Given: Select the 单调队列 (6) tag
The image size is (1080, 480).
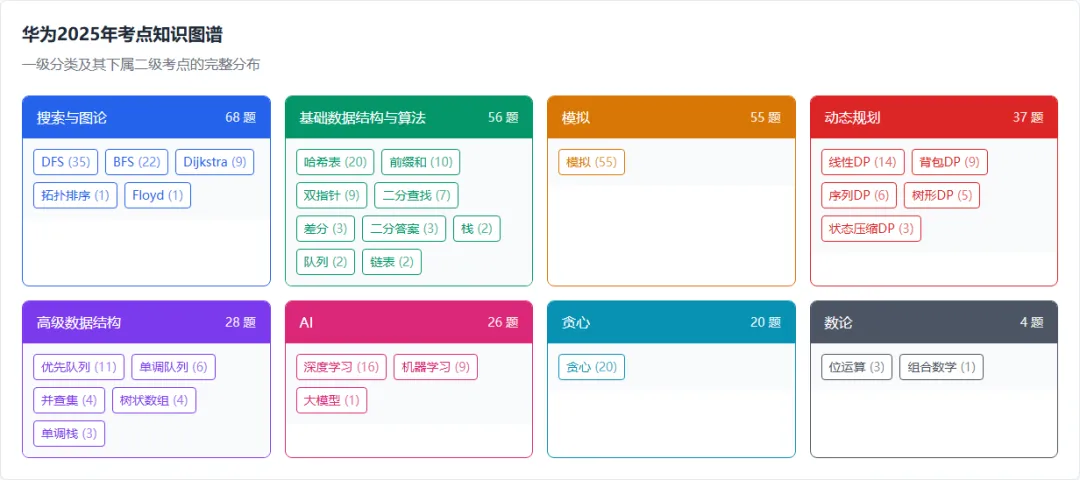Looking at the screenshot, I should click(174, 367).
